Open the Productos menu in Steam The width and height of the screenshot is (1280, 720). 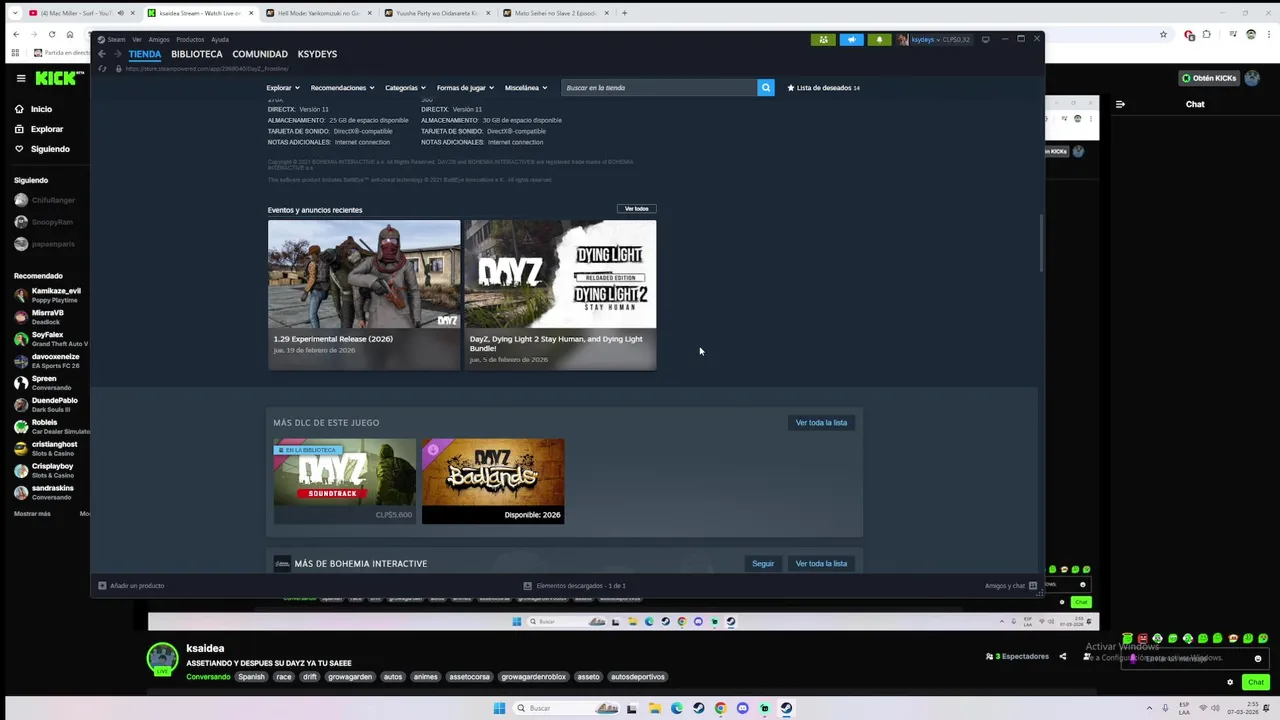coord(190,39)
